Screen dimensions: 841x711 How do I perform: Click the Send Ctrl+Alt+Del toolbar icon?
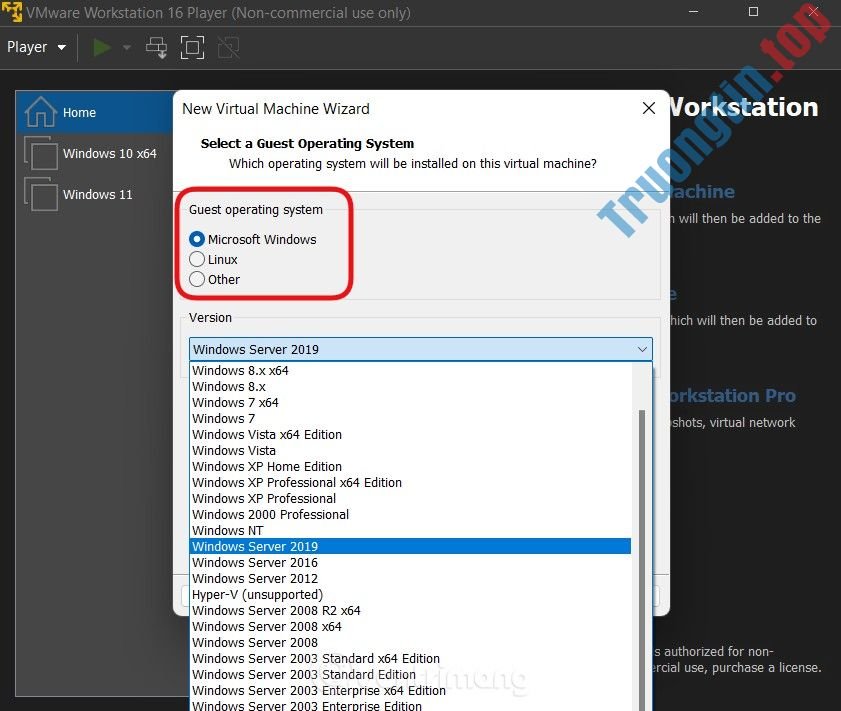(156, 47)
